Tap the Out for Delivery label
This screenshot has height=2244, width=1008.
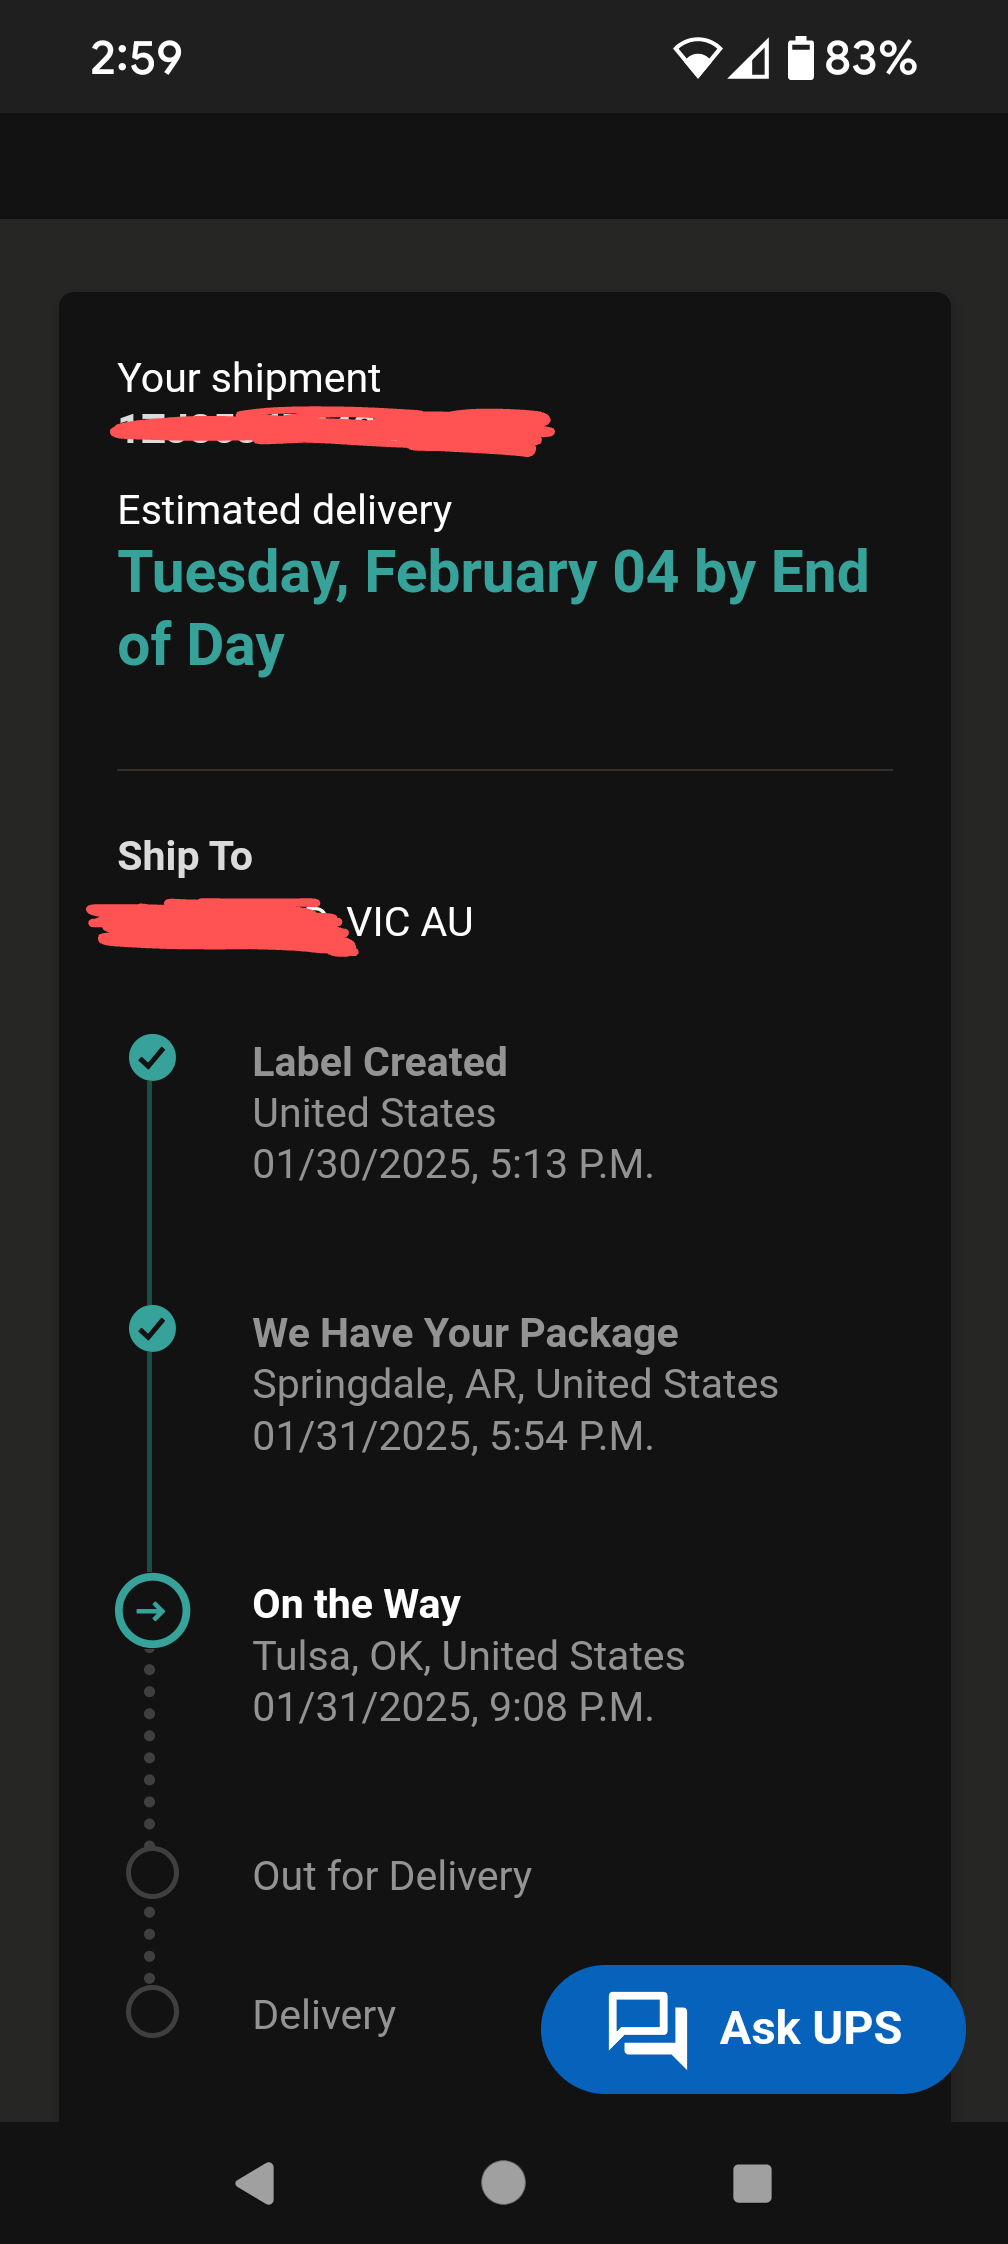[392, 1876]
